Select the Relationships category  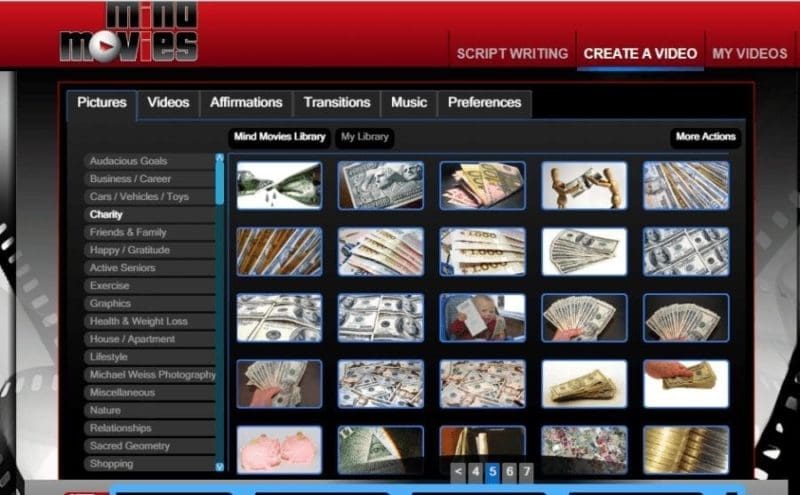[x=149, y=428]
